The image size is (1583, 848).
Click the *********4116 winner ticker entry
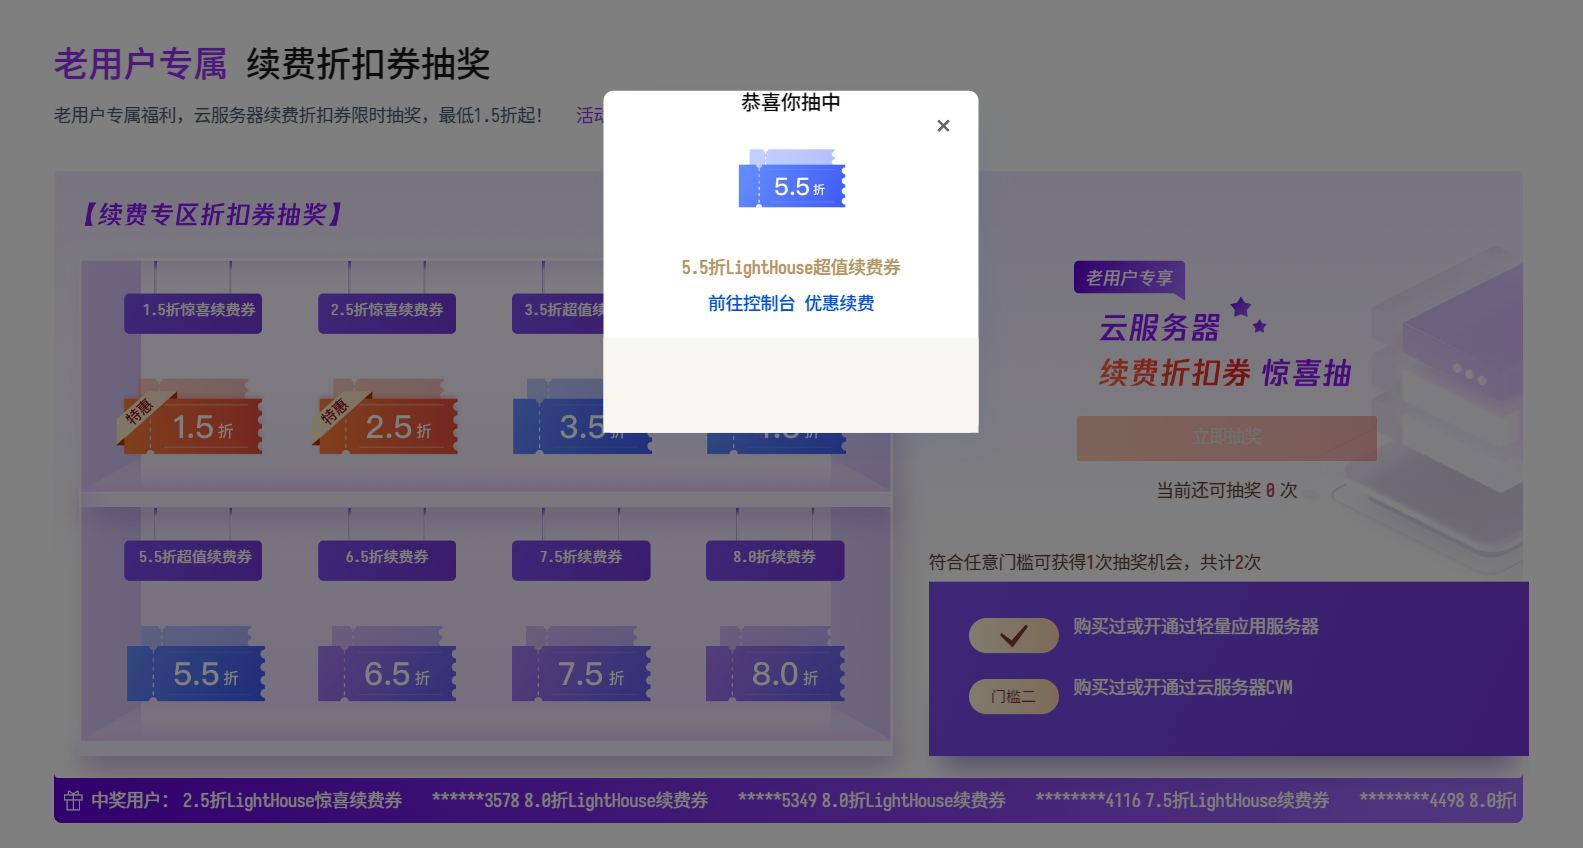tap(1182, 801)
